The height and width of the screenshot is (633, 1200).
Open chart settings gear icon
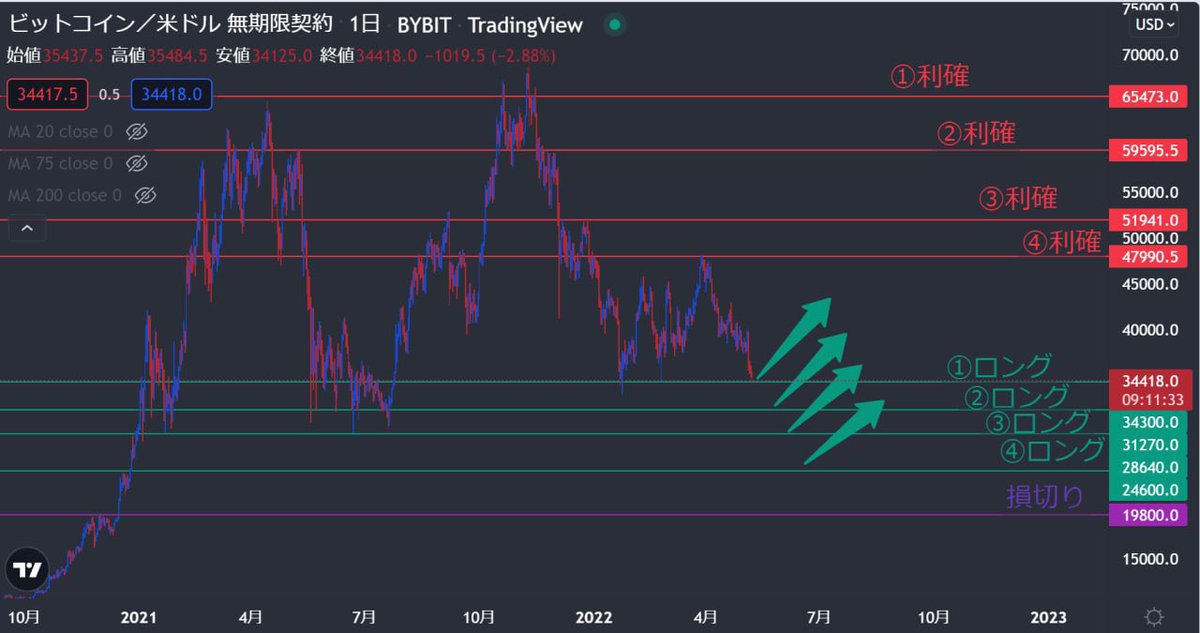pyautogui.click(x=1154, y=616)
